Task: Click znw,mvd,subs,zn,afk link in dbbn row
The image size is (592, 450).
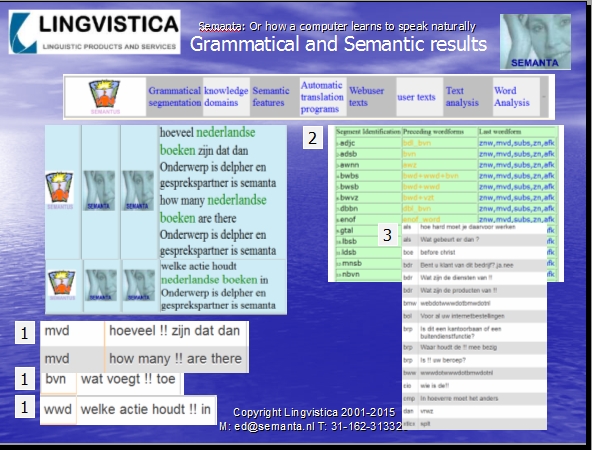Action: click(x=516, y=209)
